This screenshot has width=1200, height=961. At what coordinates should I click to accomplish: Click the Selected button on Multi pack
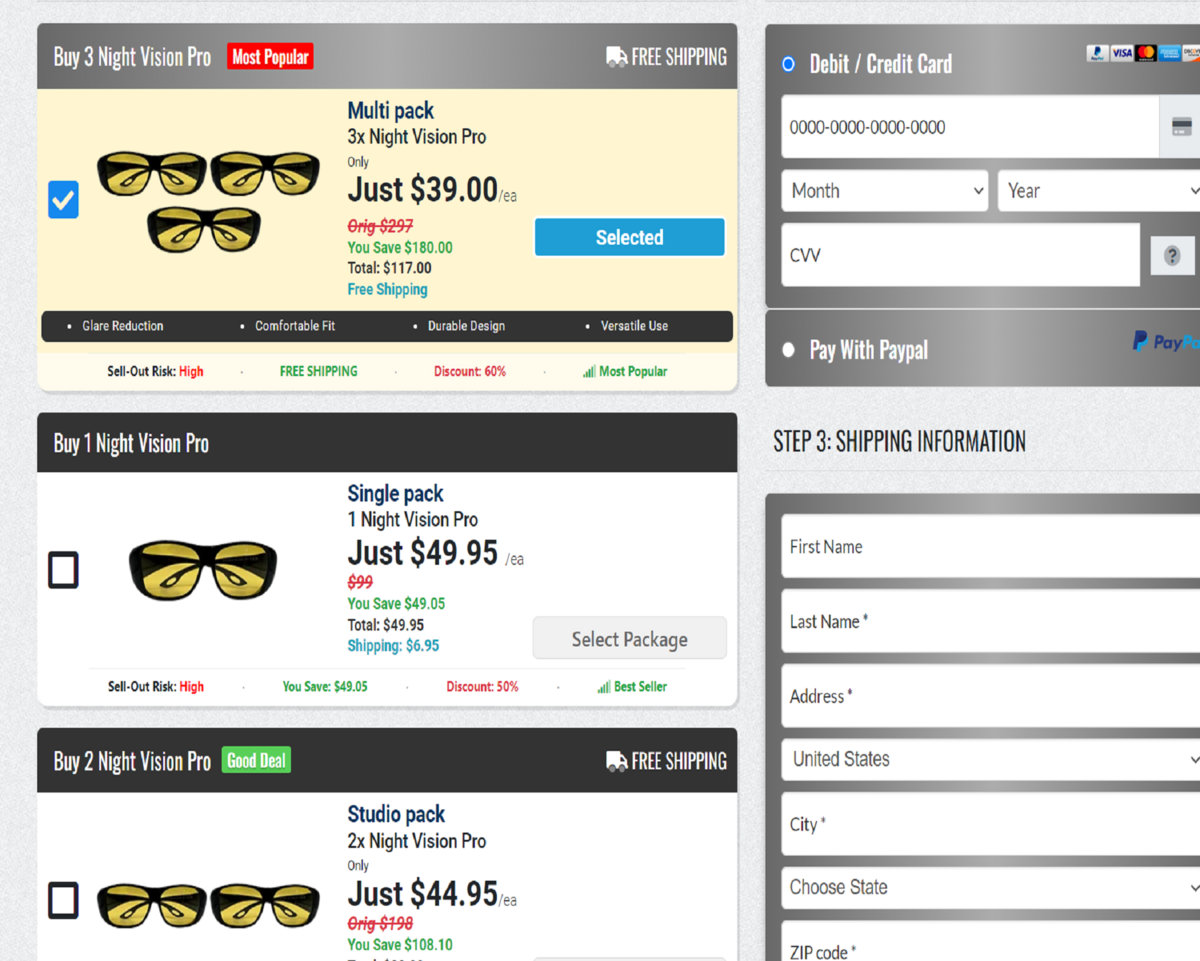[x=629, y=237]
